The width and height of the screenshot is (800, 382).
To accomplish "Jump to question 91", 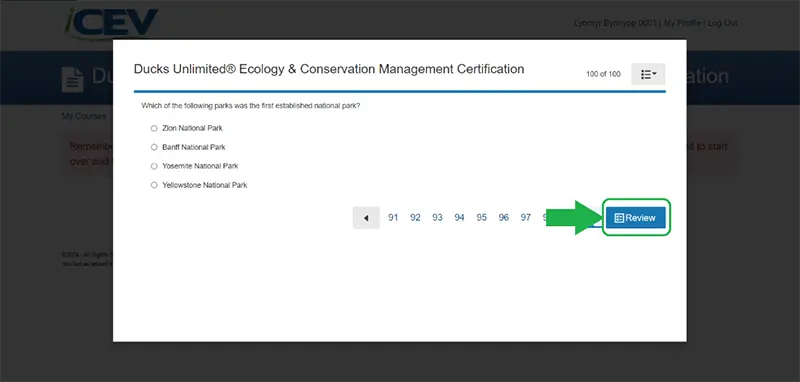I will (x=393, y=218).
